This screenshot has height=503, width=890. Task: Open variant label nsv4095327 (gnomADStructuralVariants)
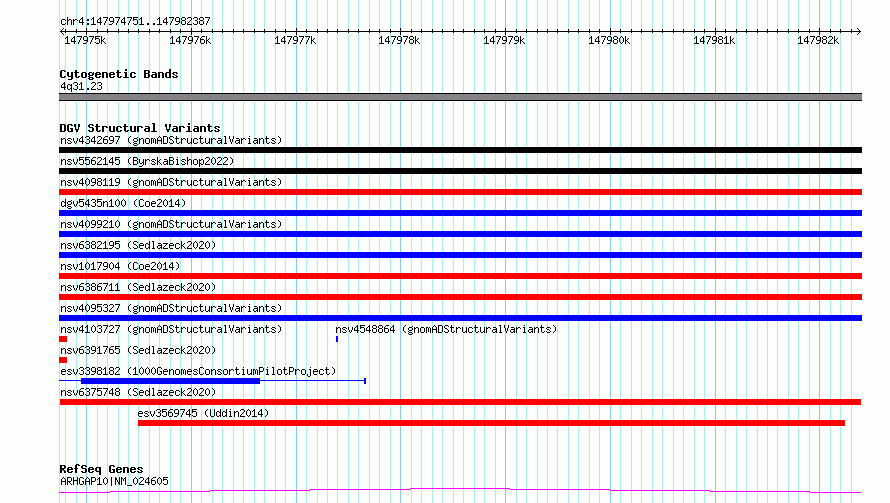click(171, 308)
